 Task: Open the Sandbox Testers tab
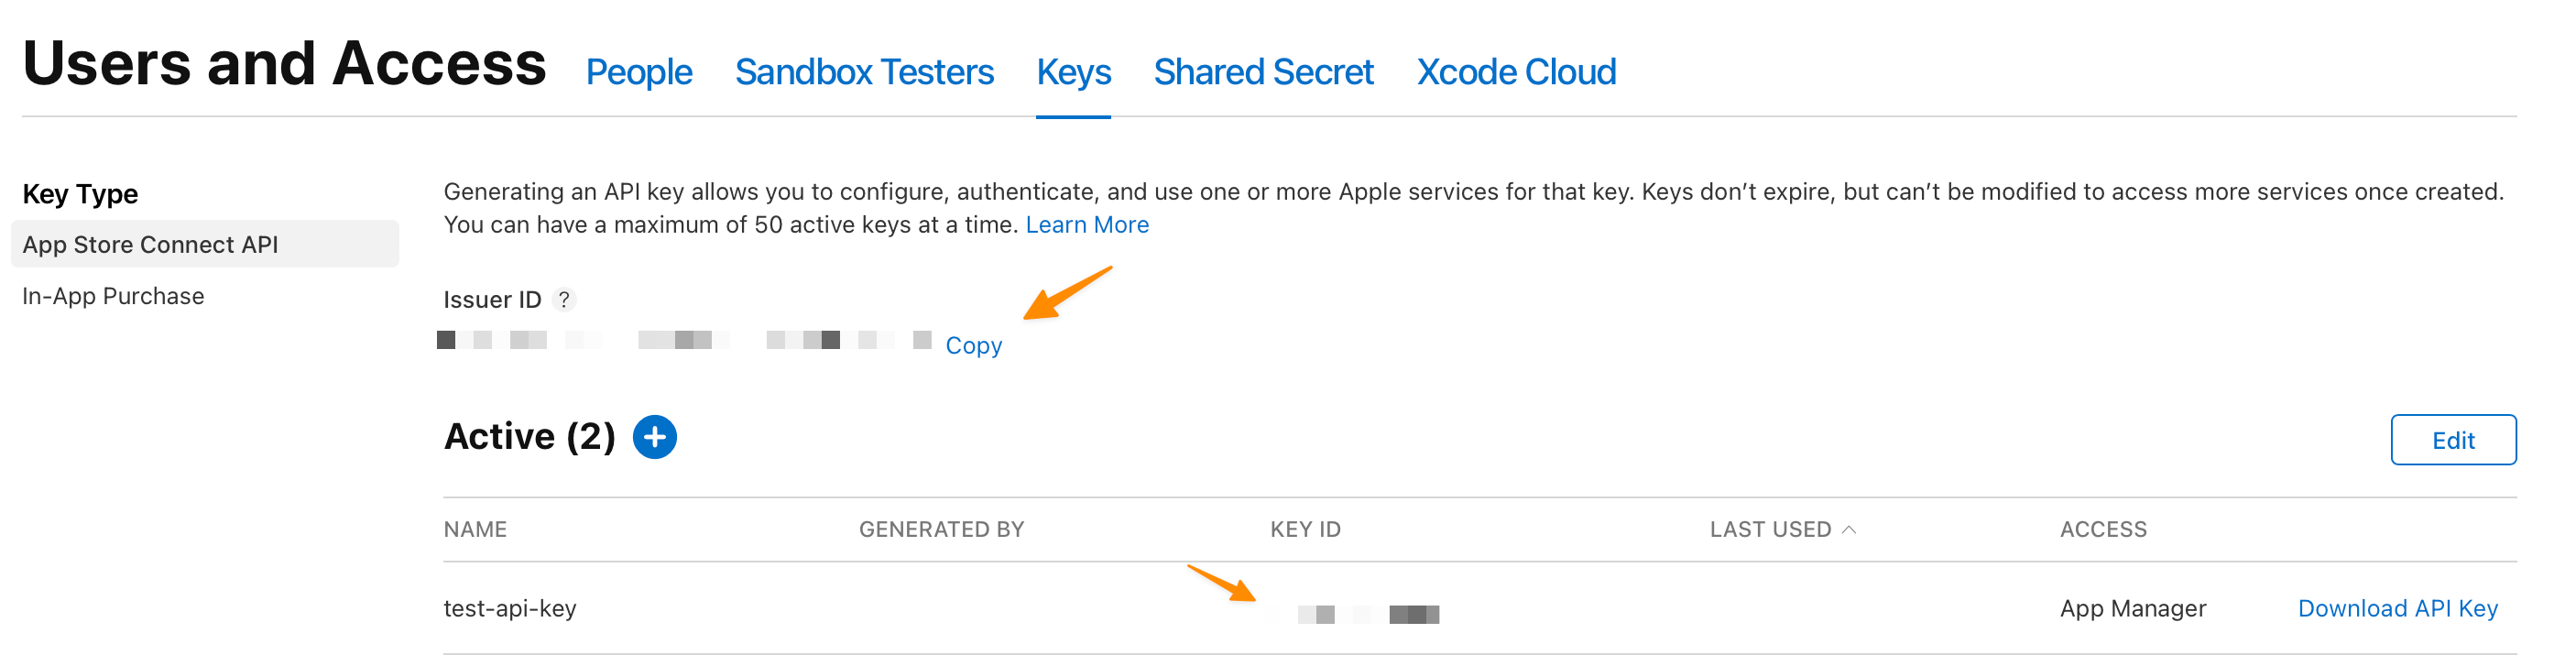coord(864,71)
